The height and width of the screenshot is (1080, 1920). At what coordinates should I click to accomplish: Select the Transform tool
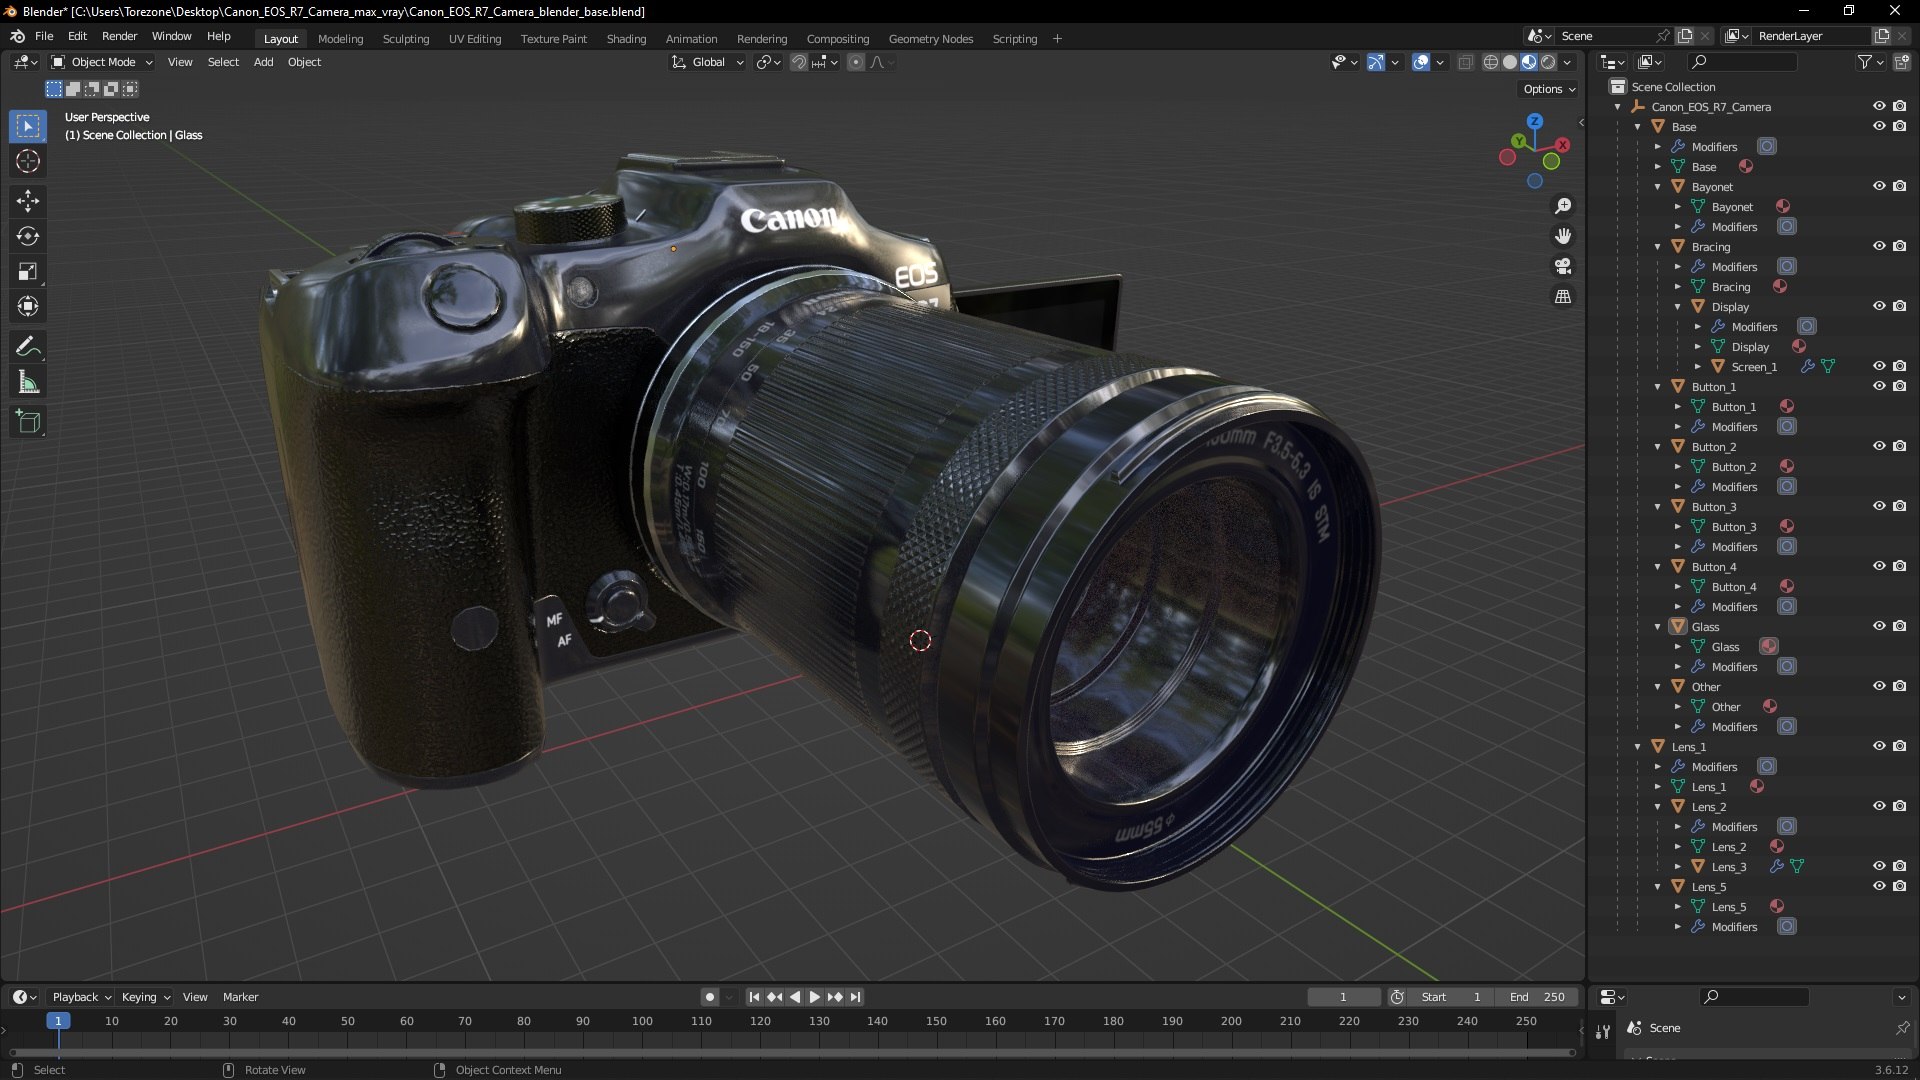28,306
